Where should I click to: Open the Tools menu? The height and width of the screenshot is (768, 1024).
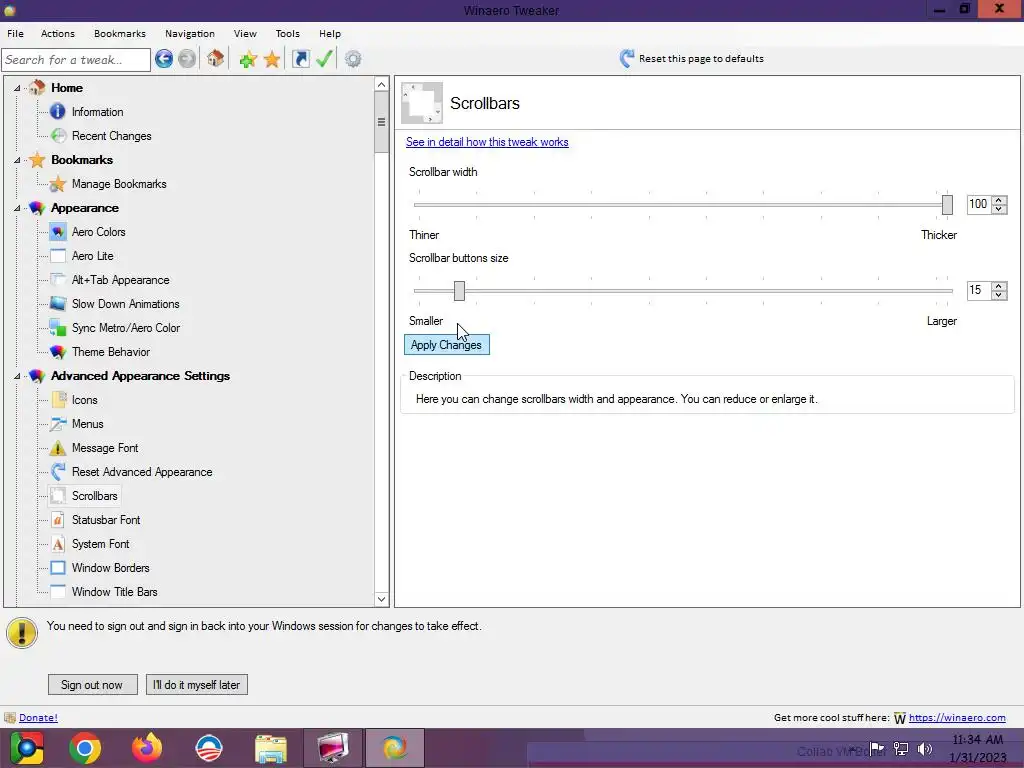287,33
